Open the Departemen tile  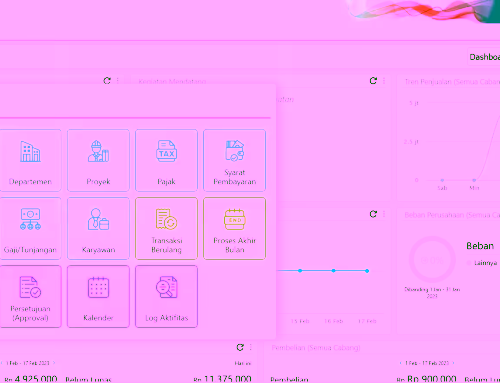click(30, 160)
